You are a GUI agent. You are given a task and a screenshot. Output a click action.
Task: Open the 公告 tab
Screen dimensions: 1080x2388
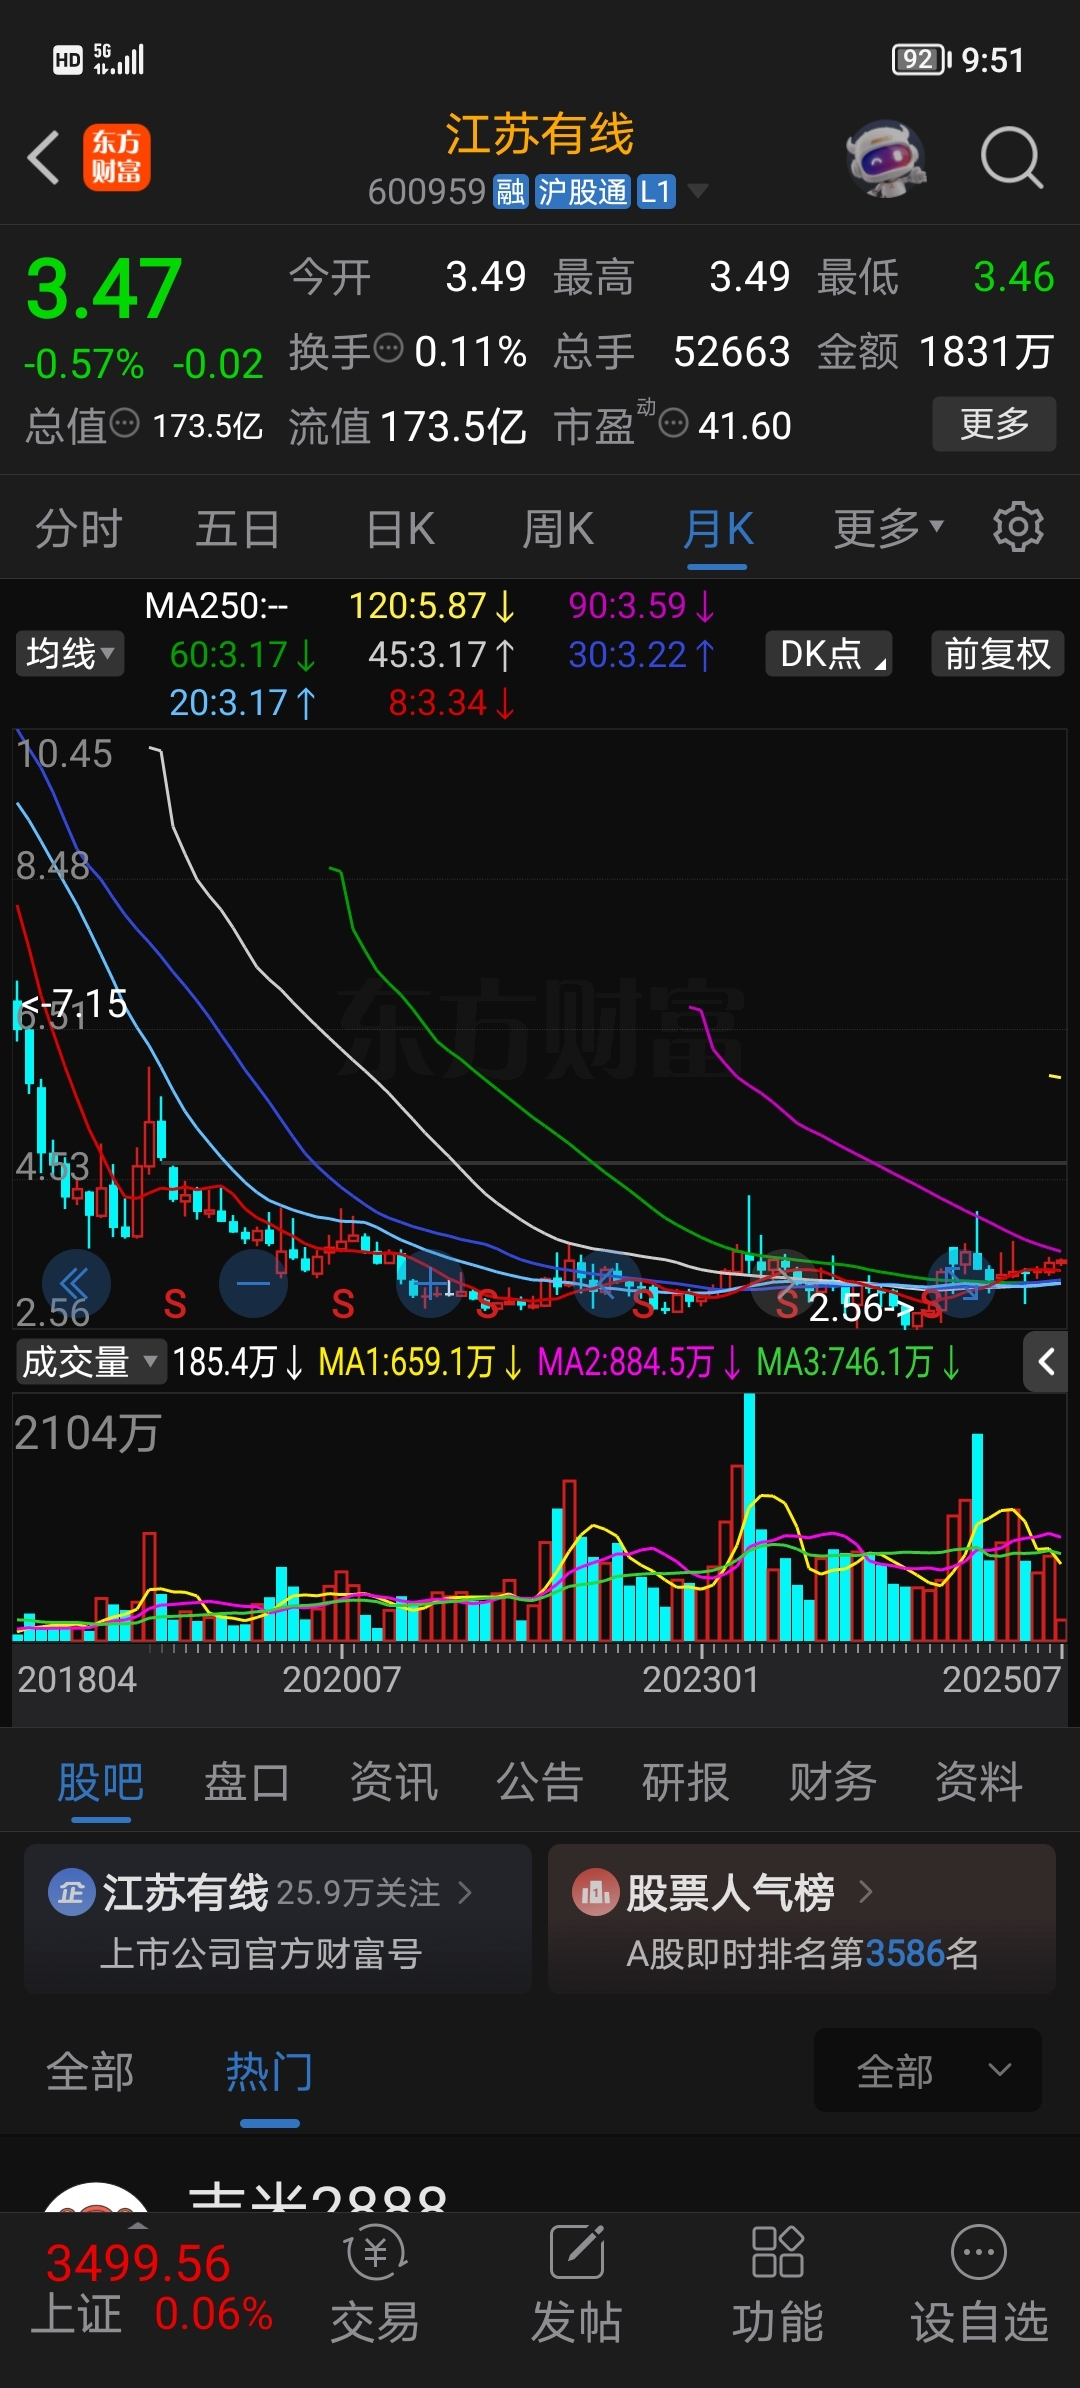[x=540, y=1782]
